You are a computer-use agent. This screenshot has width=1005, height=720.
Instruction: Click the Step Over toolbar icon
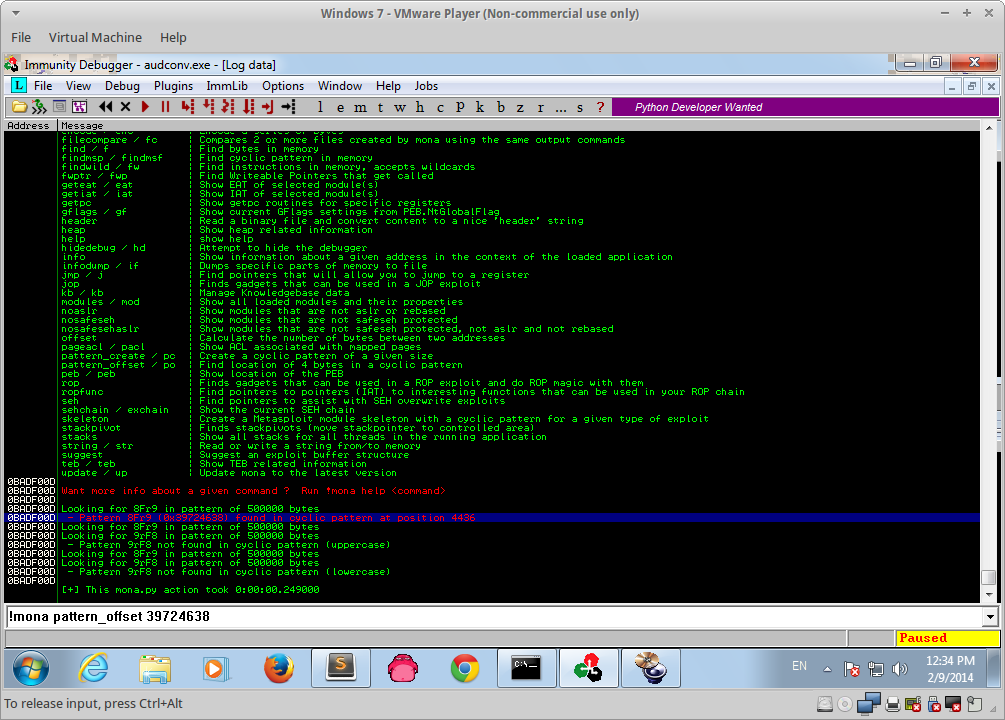(x=208, y=107)
